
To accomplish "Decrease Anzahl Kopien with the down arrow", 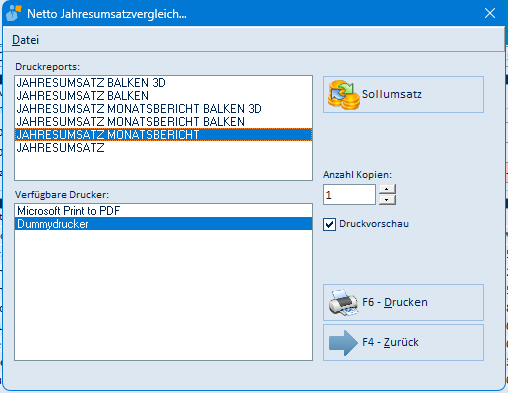I will coord(387,200).
